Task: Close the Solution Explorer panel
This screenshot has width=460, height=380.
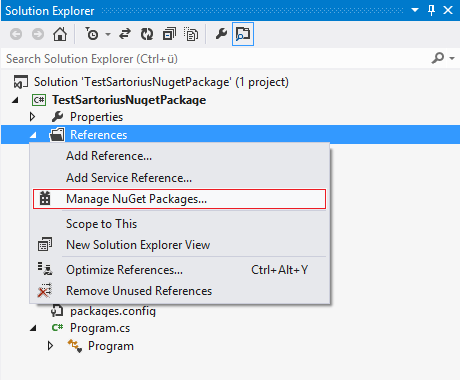Action: (x=448, y=10)
